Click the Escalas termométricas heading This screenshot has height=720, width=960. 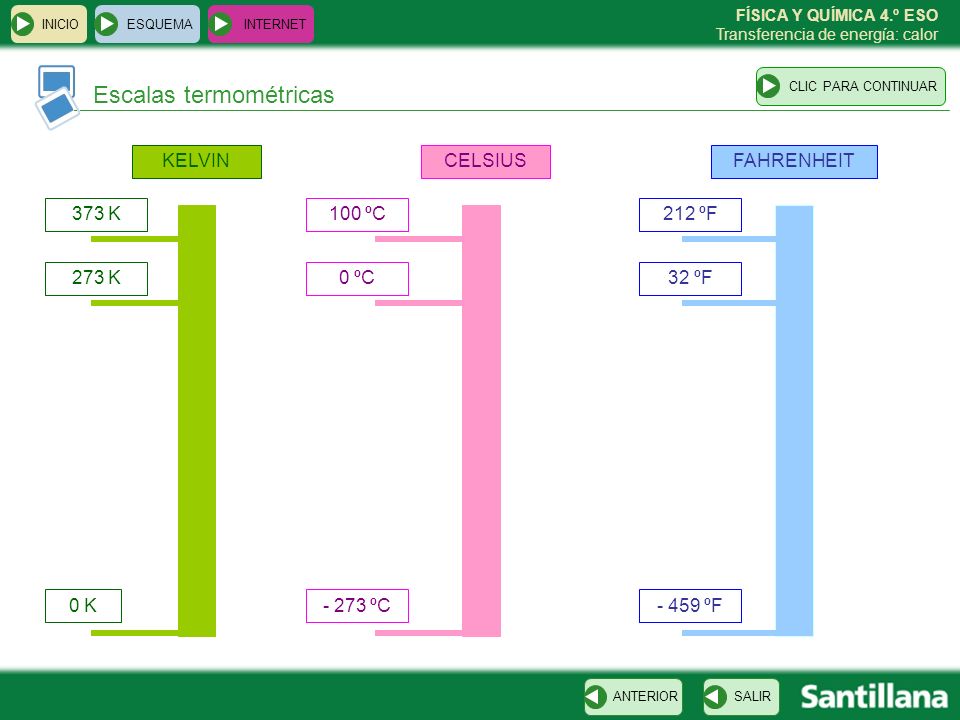point(214,95)
